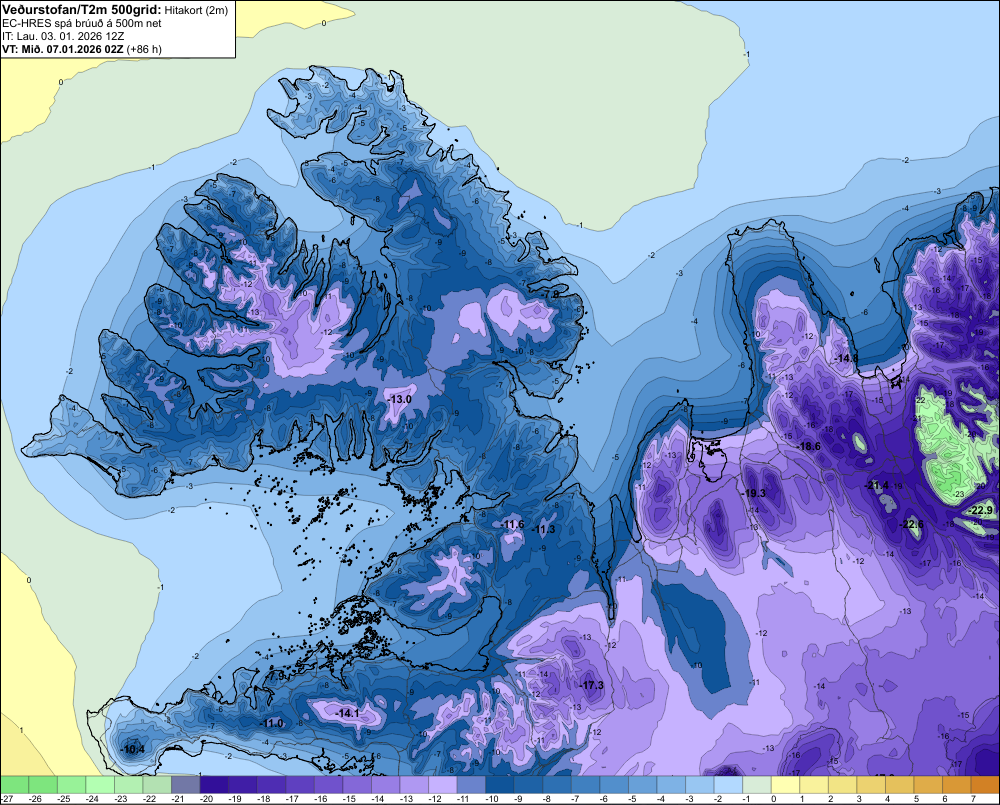
Task: Select the -21 grey-purple legend swatch
Action: tap(186, 785)
